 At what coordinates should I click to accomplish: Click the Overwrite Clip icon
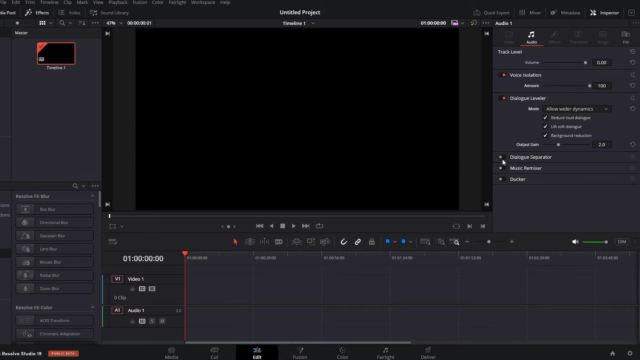[x=311, y=242]
